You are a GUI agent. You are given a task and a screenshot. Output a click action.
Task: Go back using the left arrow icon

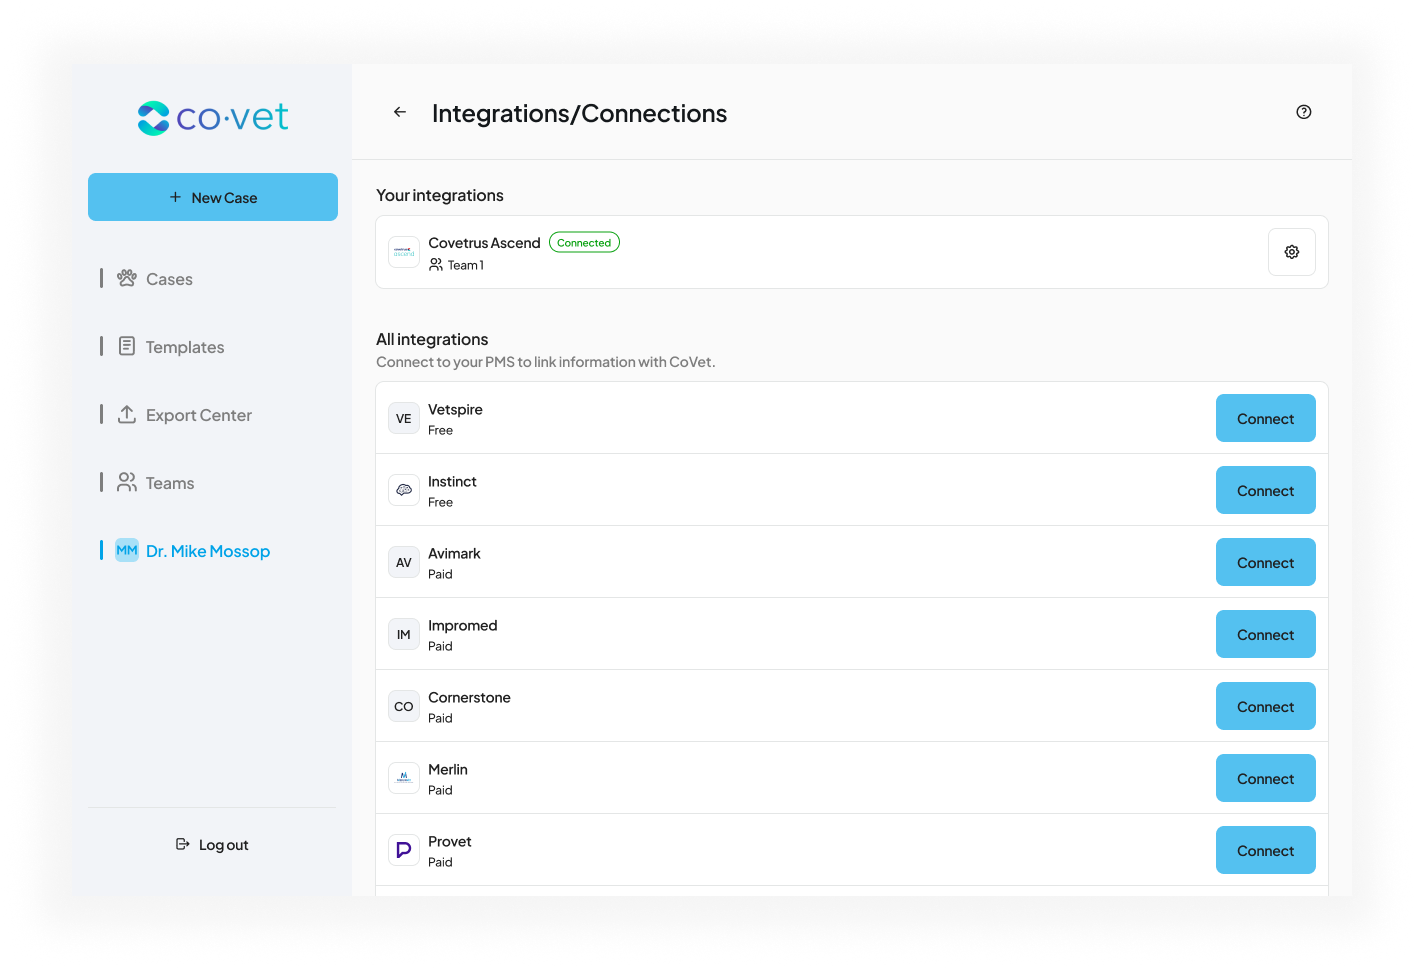click(400, 112)
